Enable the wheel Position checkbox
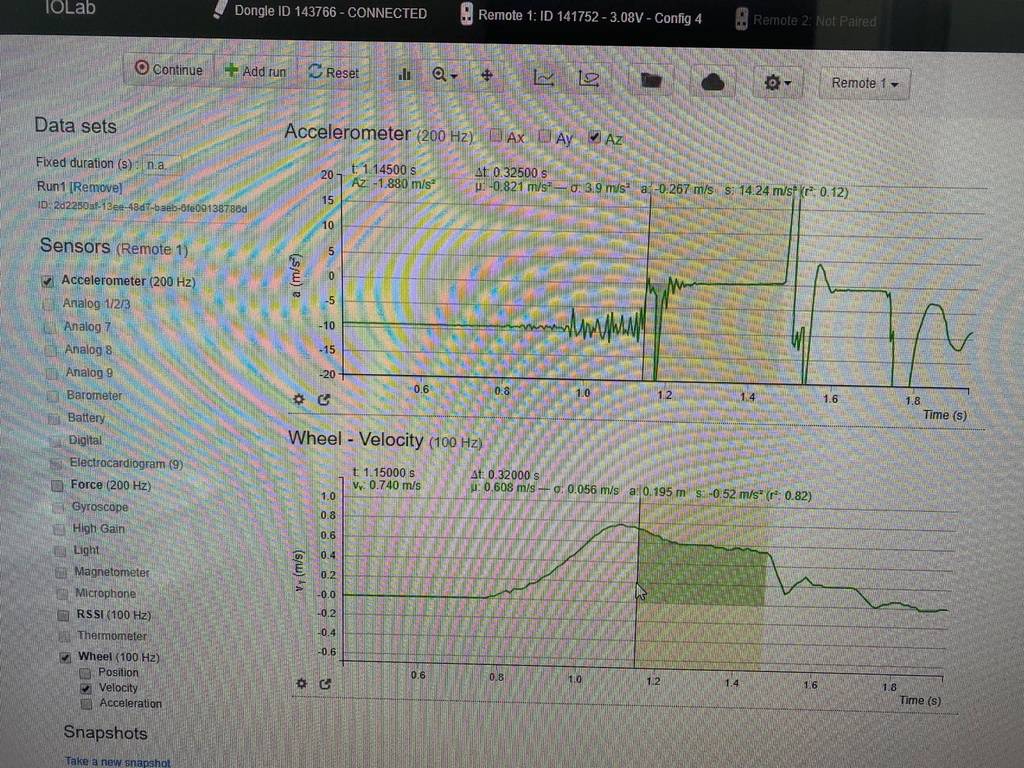1024x768 pixels. (x=85, y=673)
